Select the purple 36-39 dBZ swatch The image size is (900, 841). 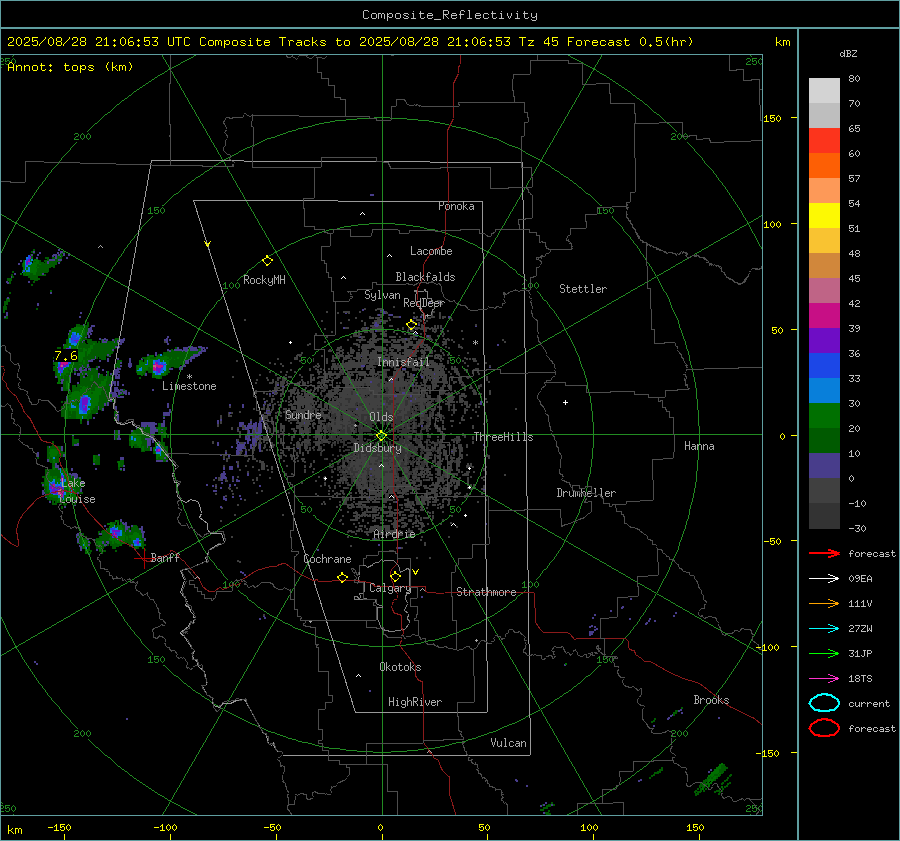click(824, 340)
